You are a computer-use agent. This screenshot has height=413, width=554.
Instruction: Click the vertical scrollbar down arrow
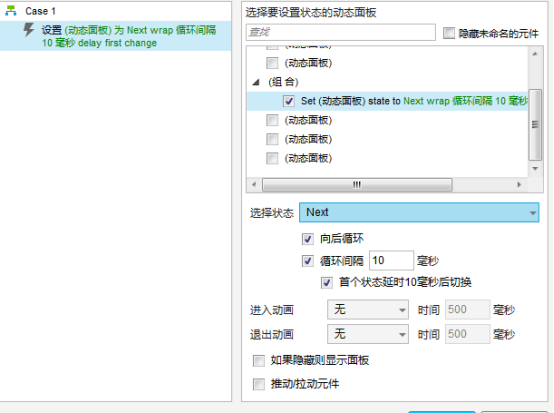point(535,169)
